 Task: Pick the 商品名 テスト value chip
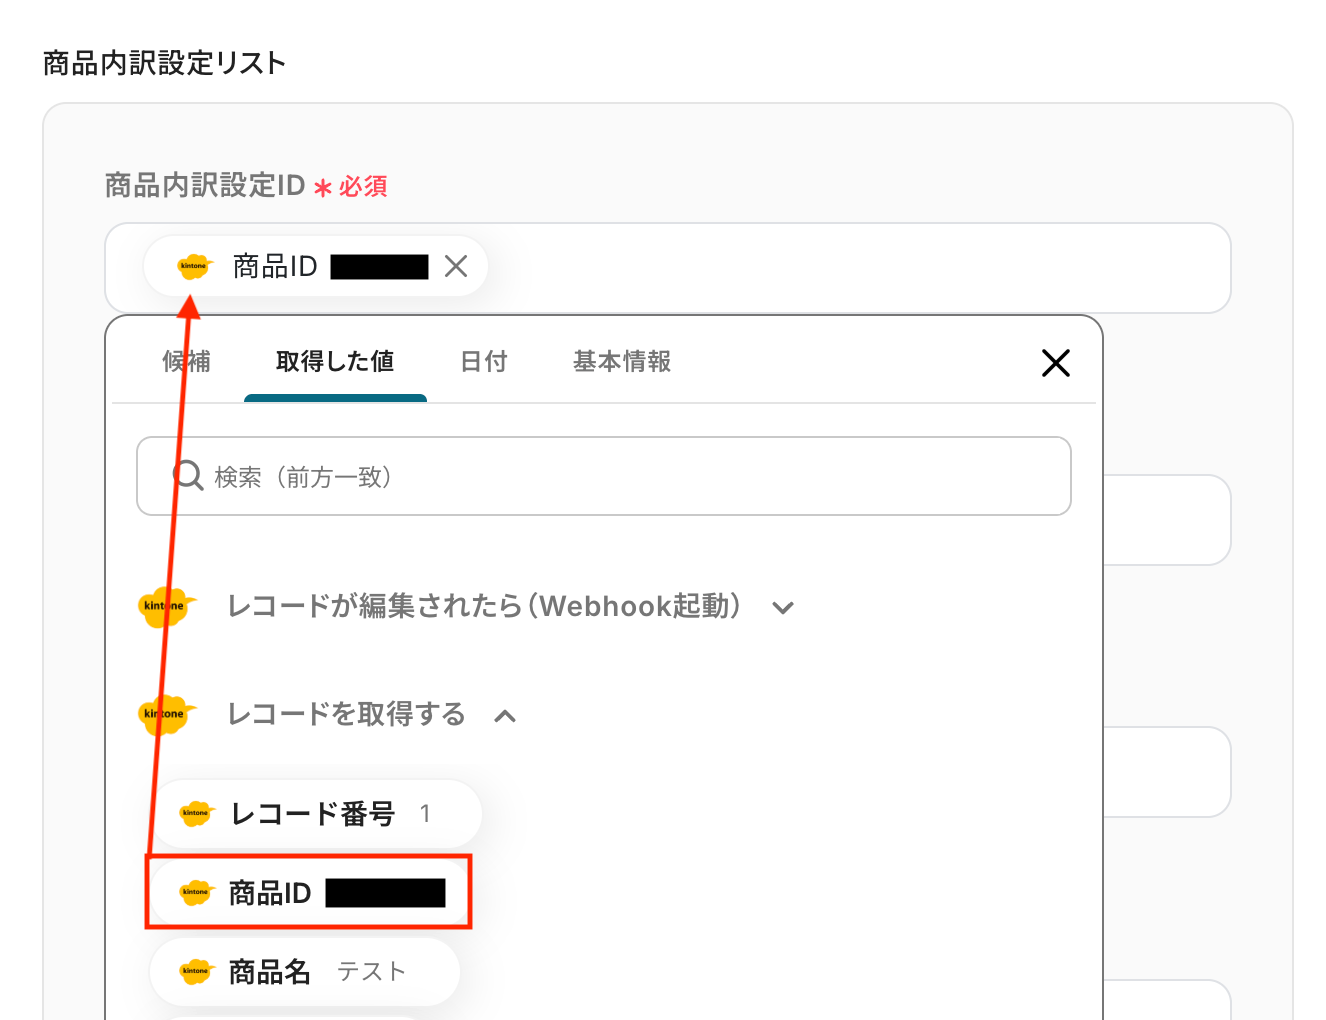click(305, 971)
